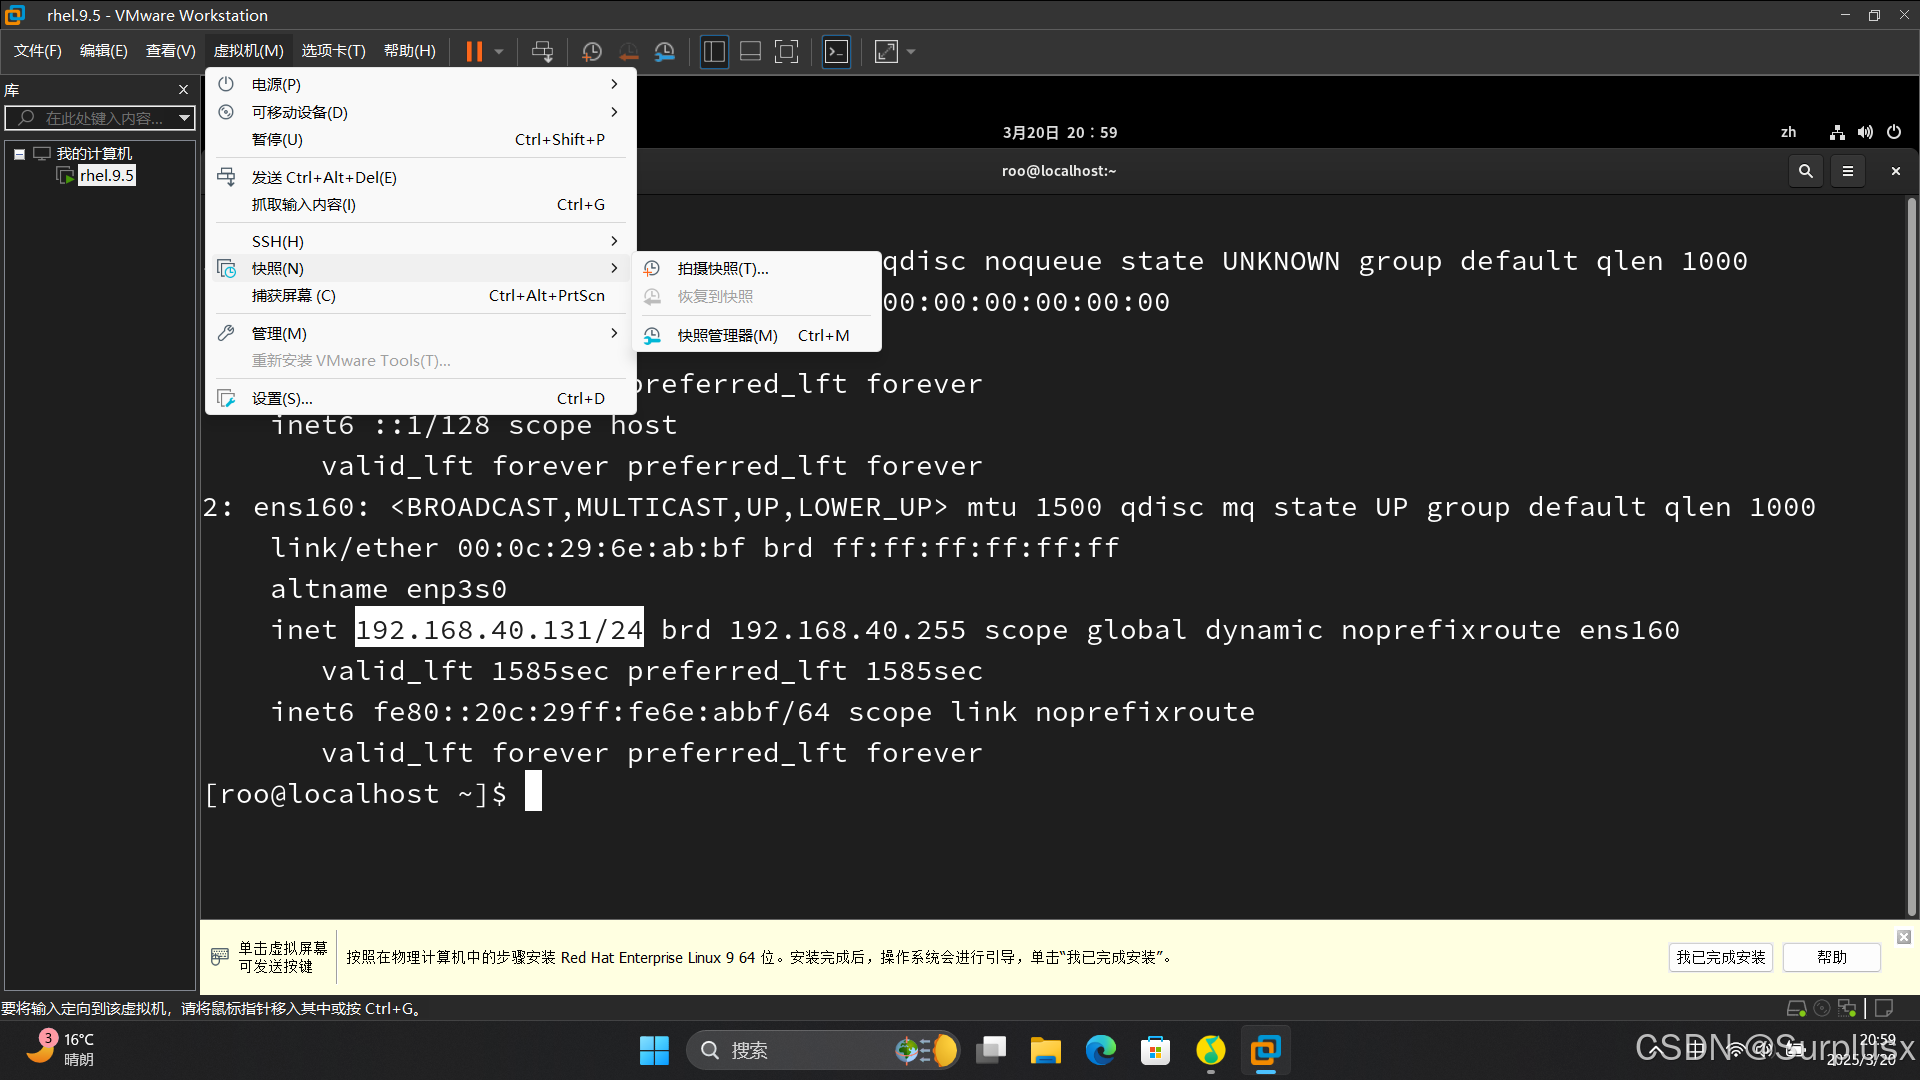Collapse the 我的计算机 tree node
This screenshot has width=1920, height=1080.
tap(19, 154)
